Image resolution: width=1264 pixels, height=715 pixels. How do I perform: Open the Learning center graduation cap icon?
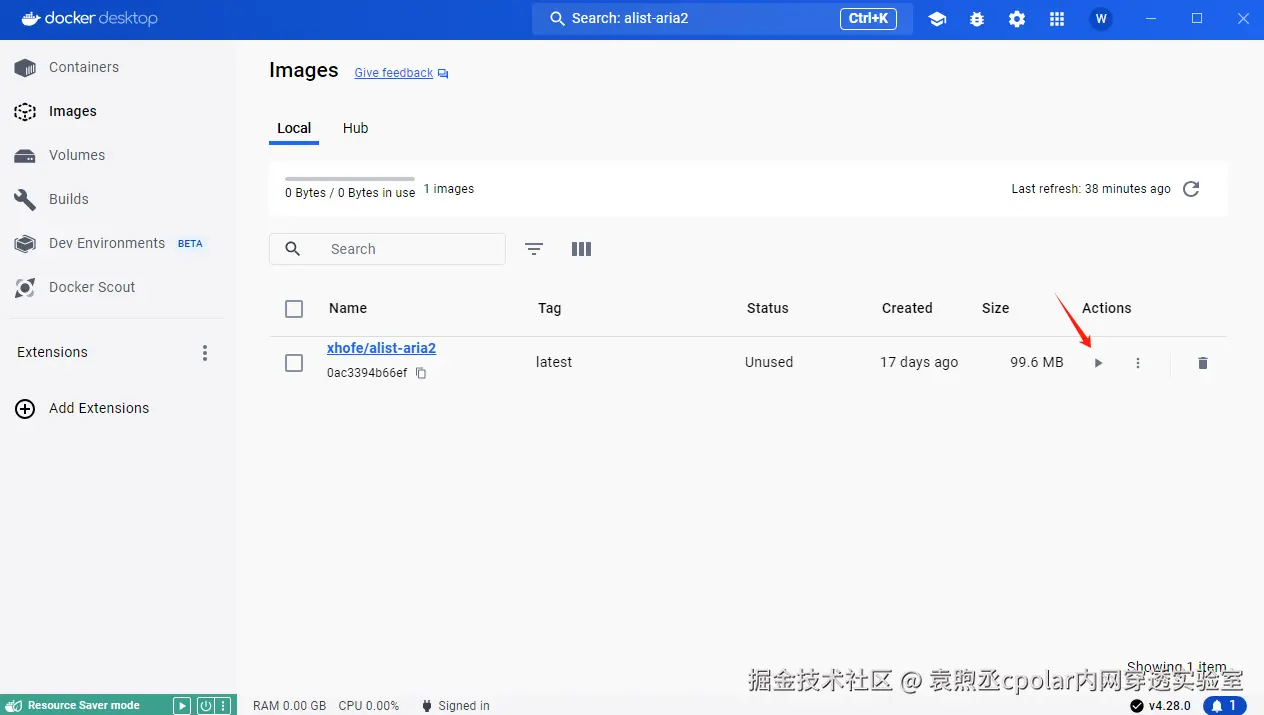[937, 19]
